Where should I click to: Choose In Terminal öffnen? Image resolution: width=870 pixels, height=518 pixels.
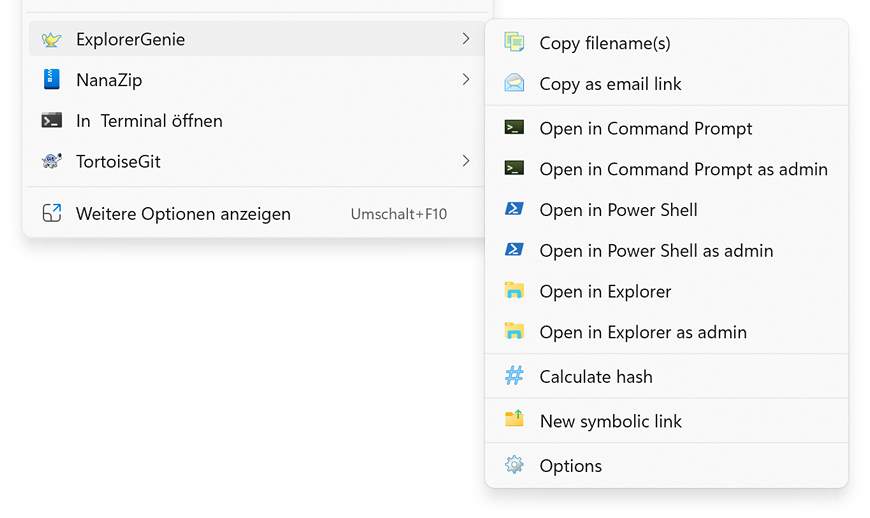257,120
